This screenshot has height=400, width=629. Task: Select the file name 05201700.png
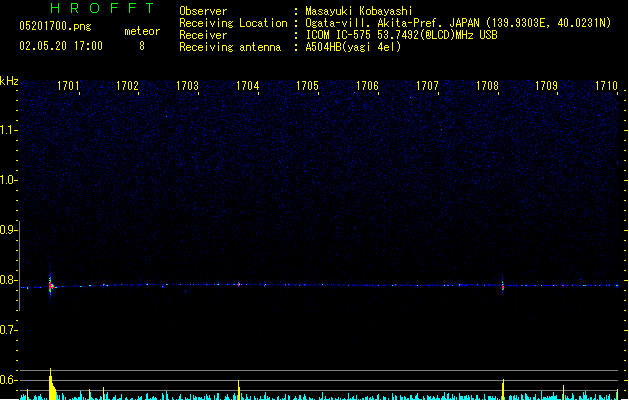click(55, 26)
